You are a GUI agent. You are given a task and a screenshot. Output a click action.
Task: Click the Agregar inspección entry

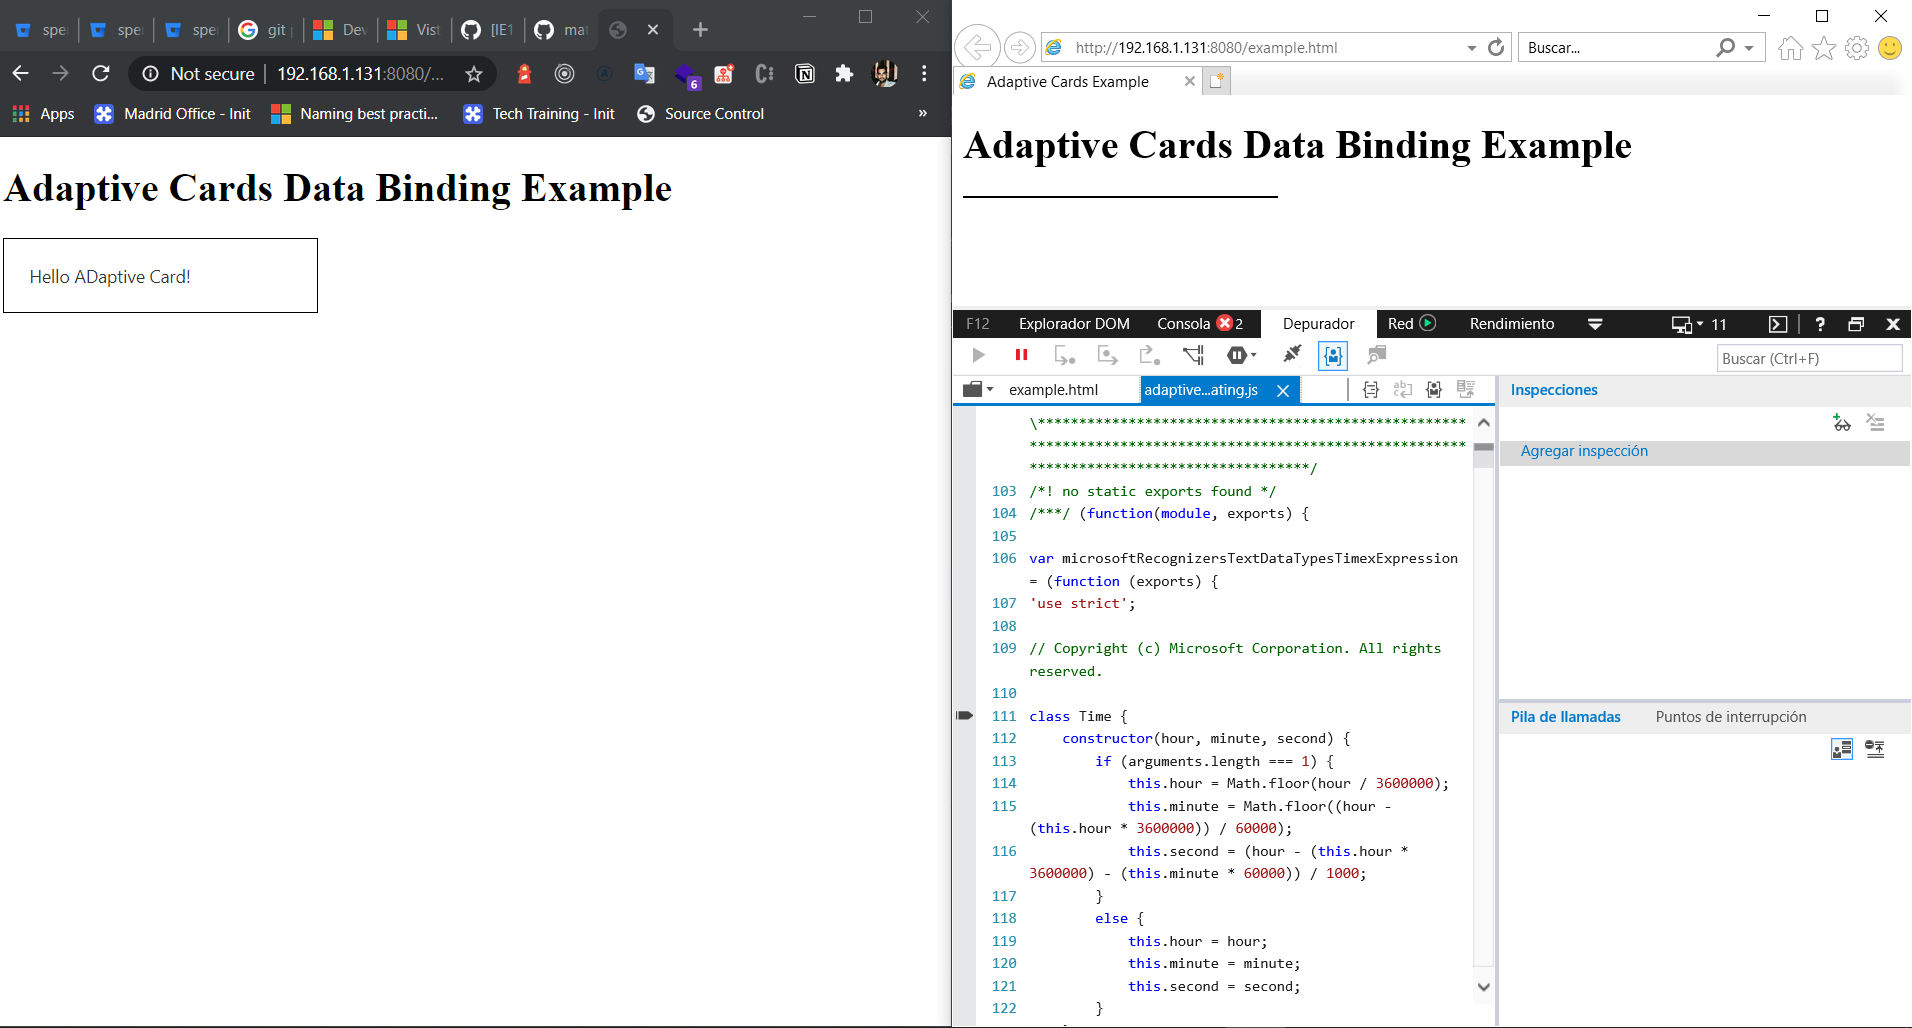tap(1583, 450)
